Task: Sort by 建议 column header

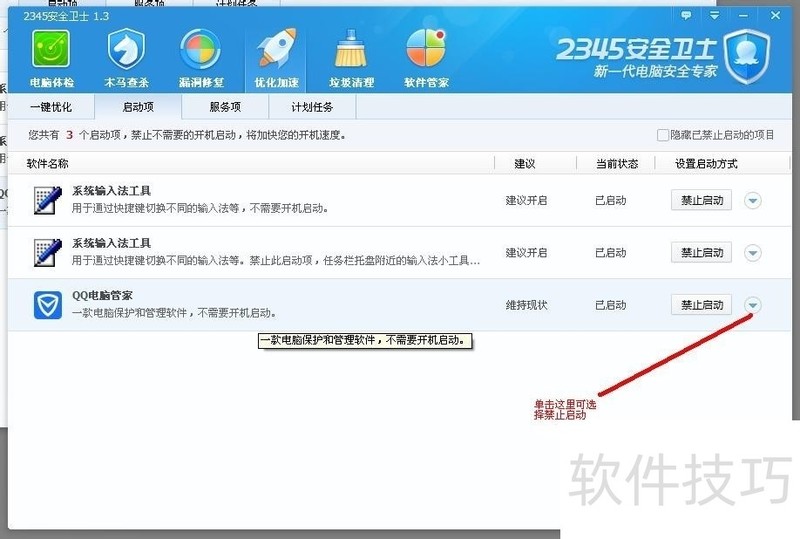Action: click(524, 164)
